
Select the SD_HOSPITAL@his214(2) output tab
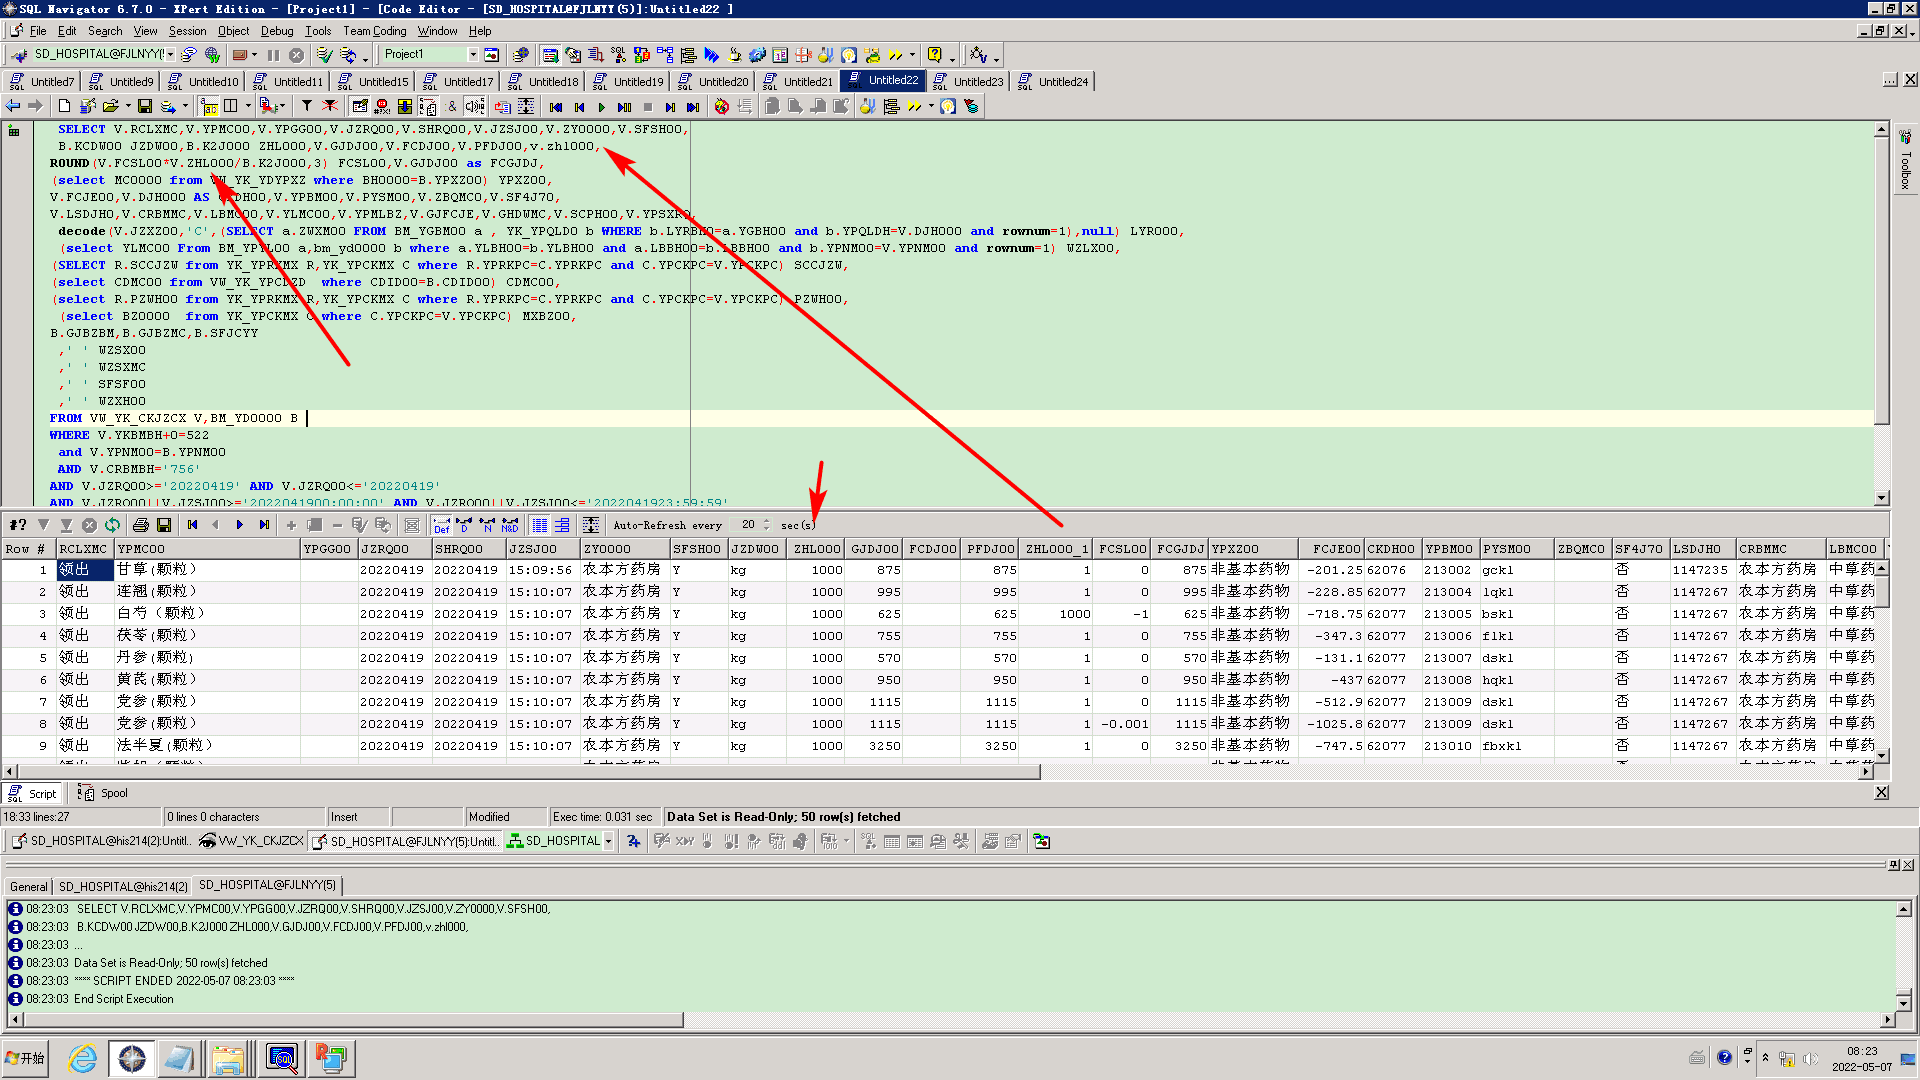pyautogui.click(x=123, y=887)
